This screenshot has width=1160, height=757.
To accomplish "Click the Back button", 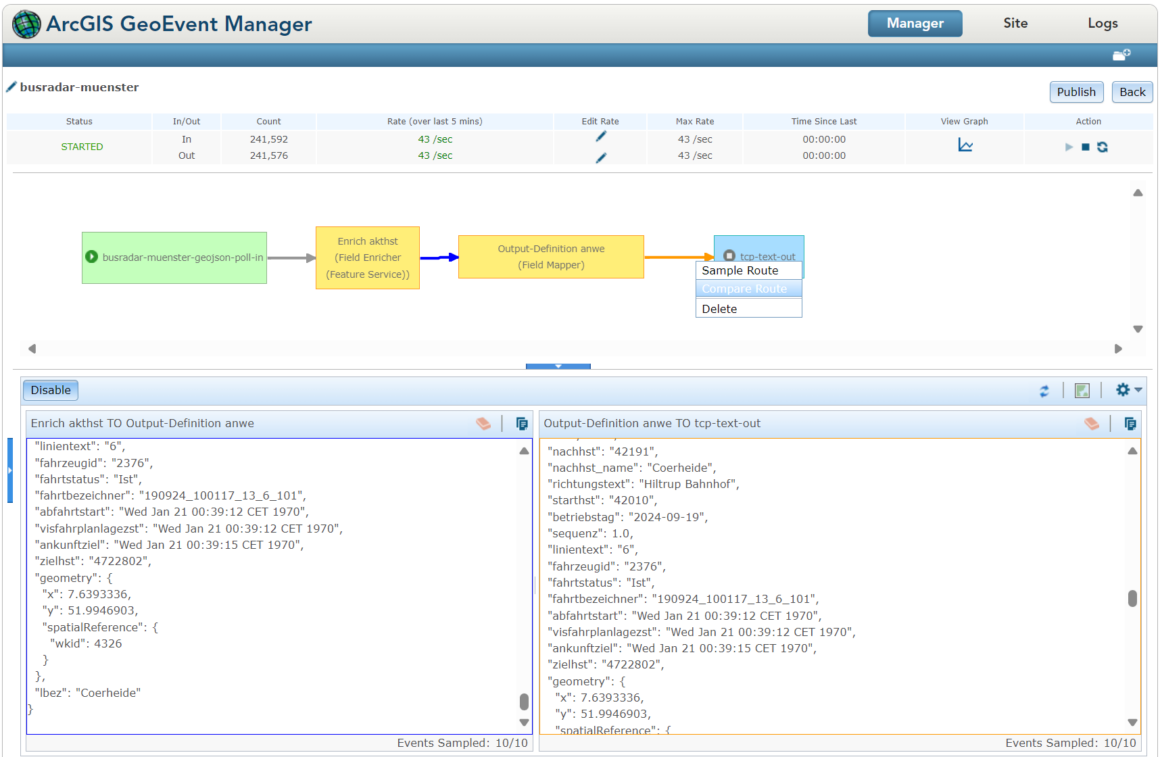I will pos(1132,92).
